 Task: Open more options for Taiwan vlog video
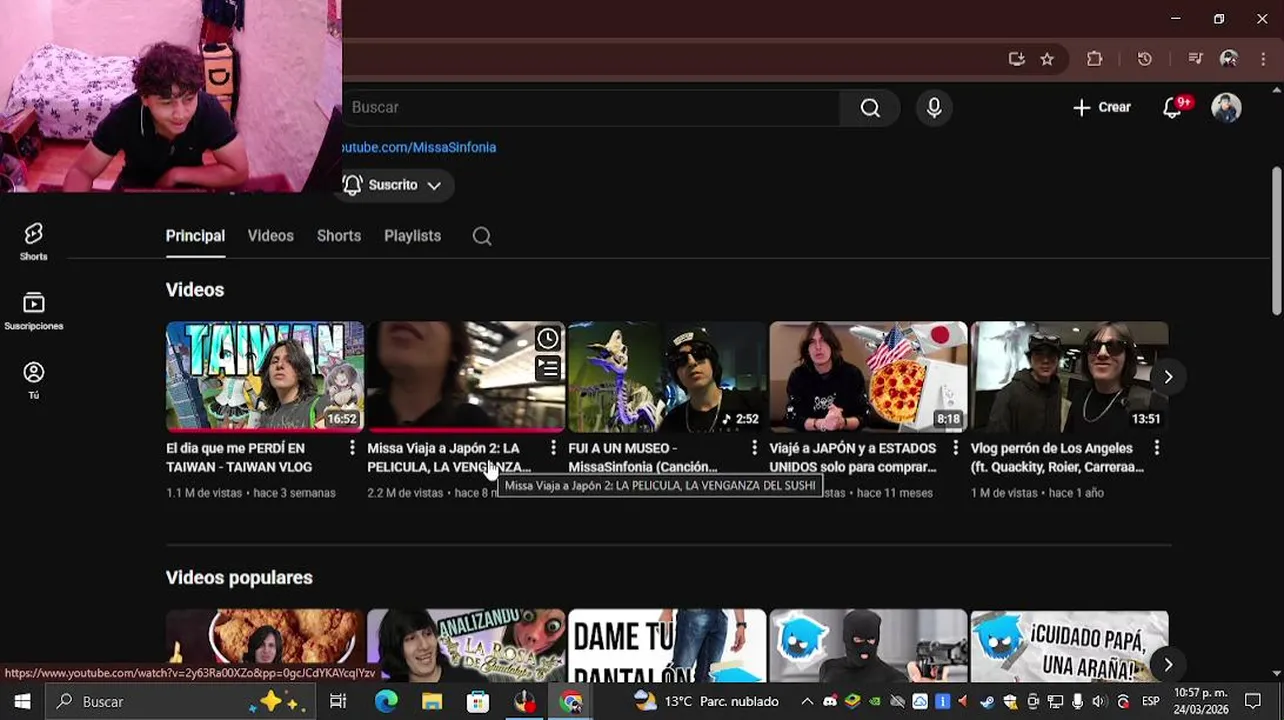(x=352, y=448)
